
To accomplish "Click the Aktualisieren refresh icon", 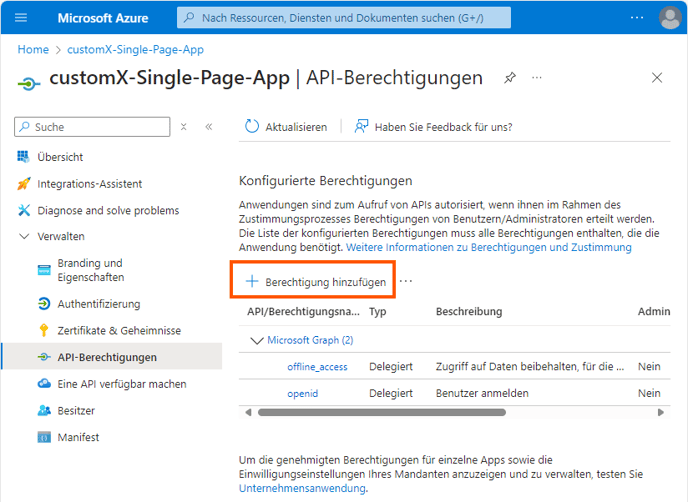I will 252,126.
